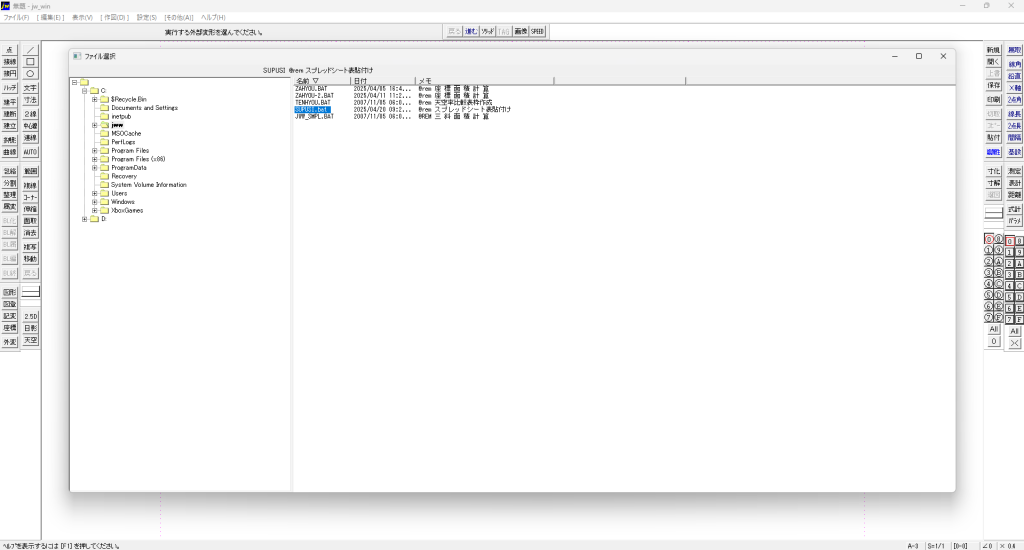Sort files by 名前 column header
The image size is (1024, 550).
321,81
